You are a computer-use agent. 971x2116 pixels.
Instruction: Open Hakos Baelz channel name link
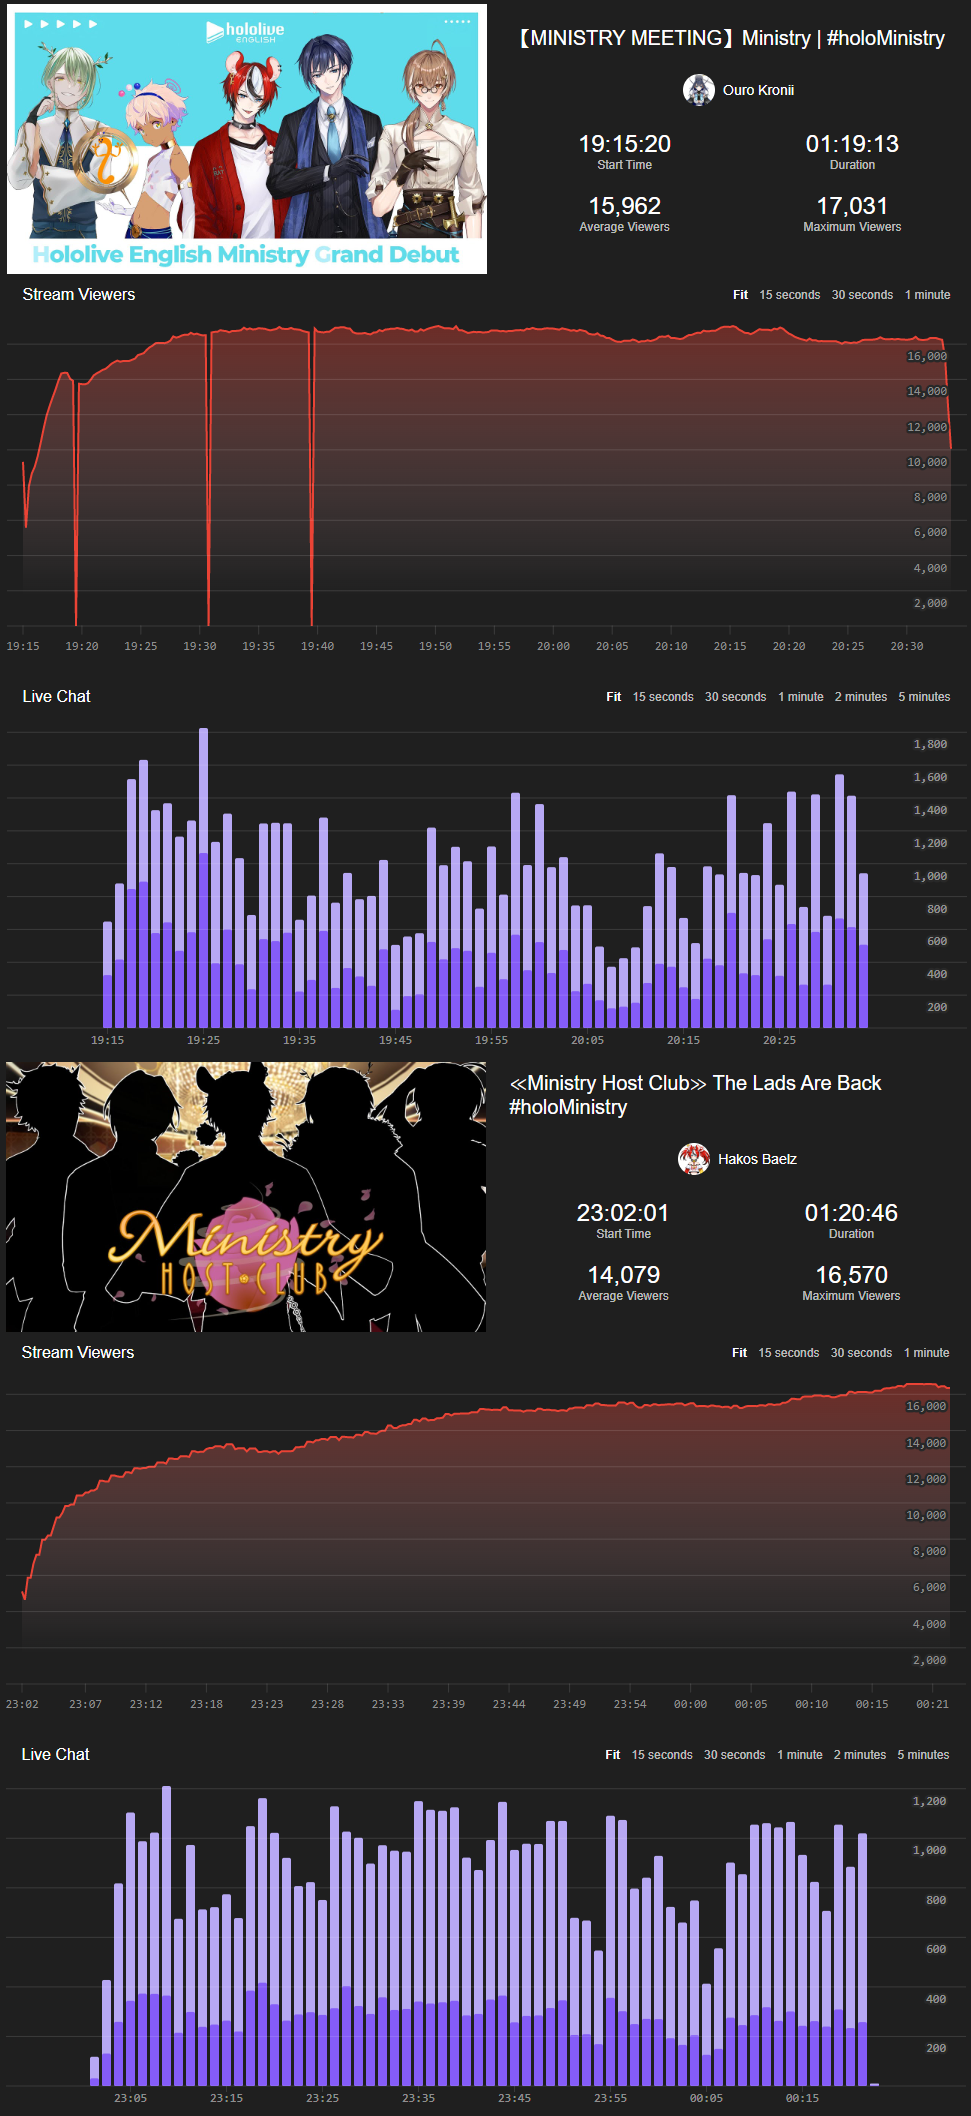point(757,1159)
